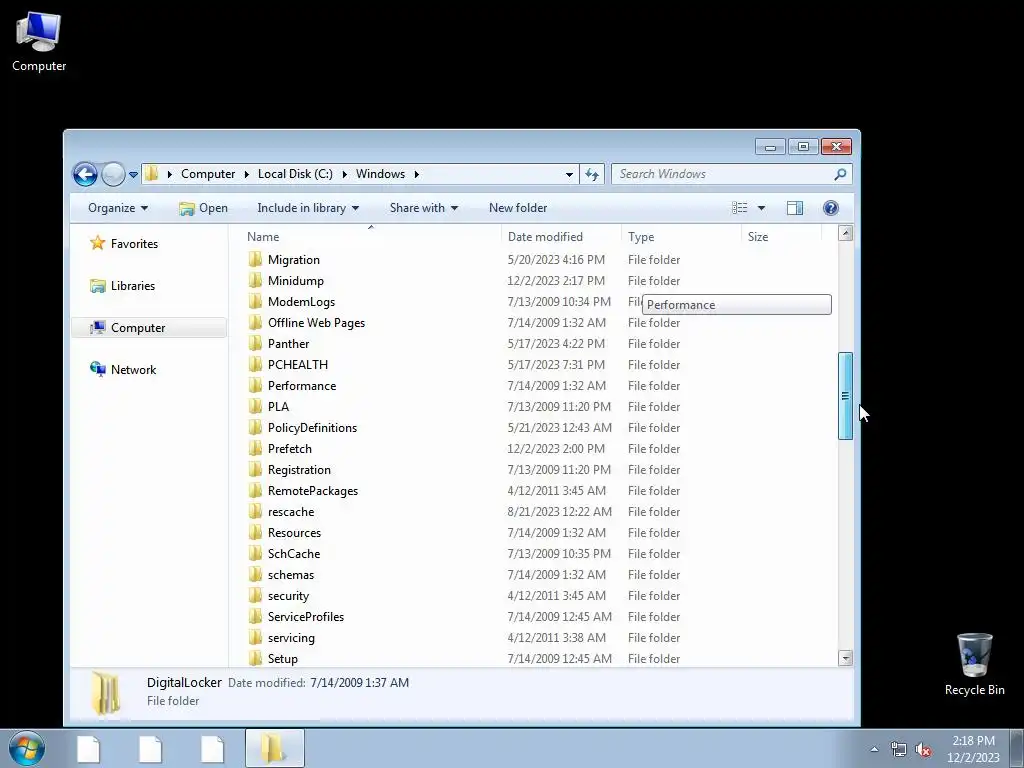Click the PCHEALTH folder icon

pyautogui.click(x=255, y=364)
